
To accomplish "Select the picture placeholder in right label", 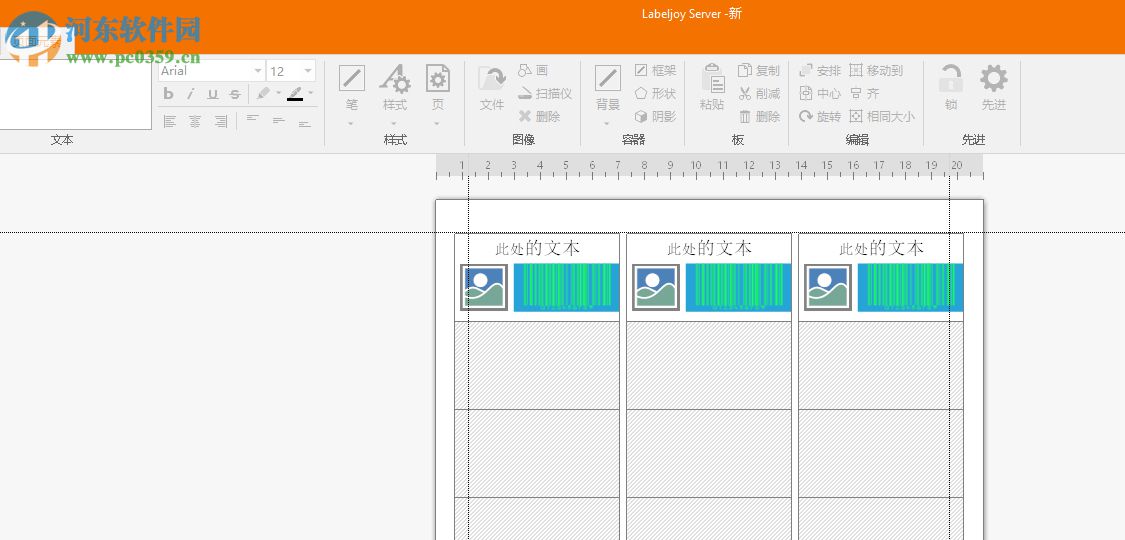I will [x=828, y=288].
